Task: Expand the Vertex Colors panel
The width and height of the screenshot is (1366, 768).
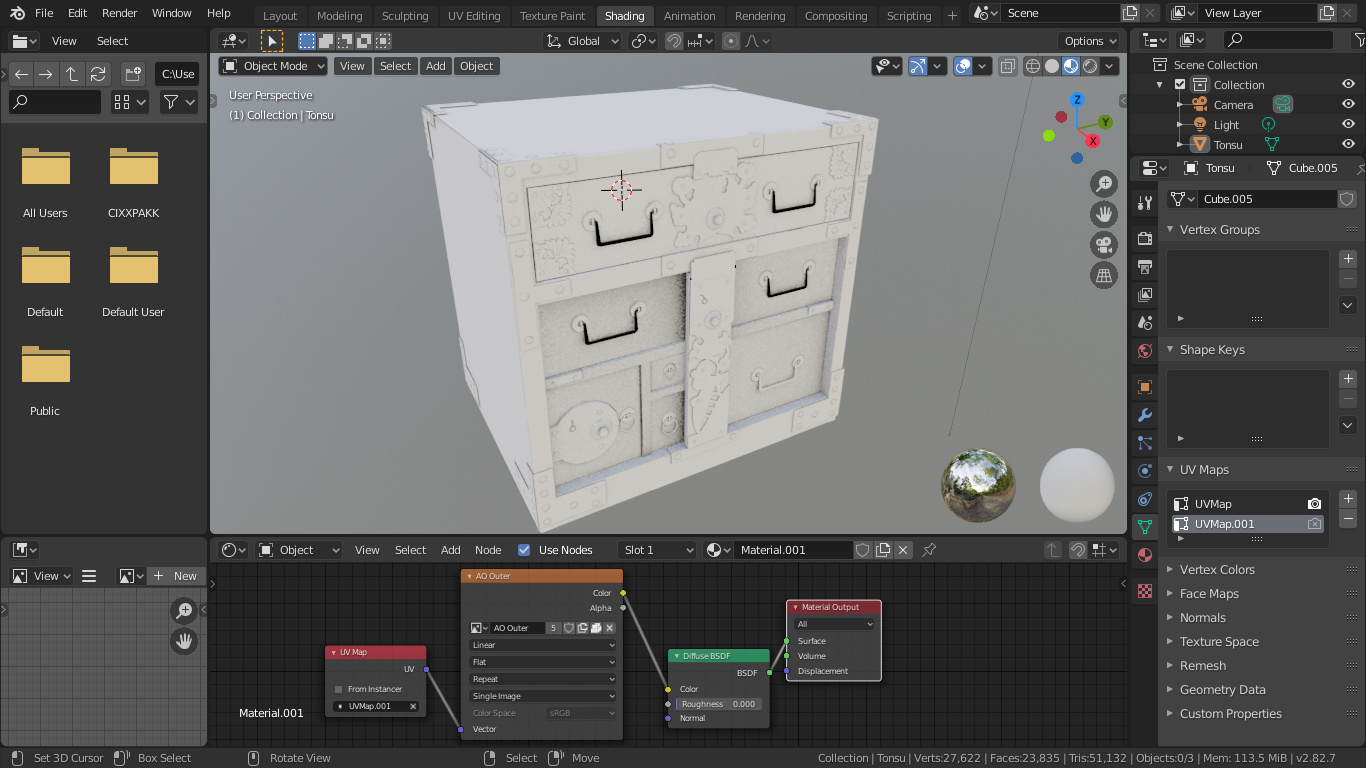Action: [x=1216, y=569]
